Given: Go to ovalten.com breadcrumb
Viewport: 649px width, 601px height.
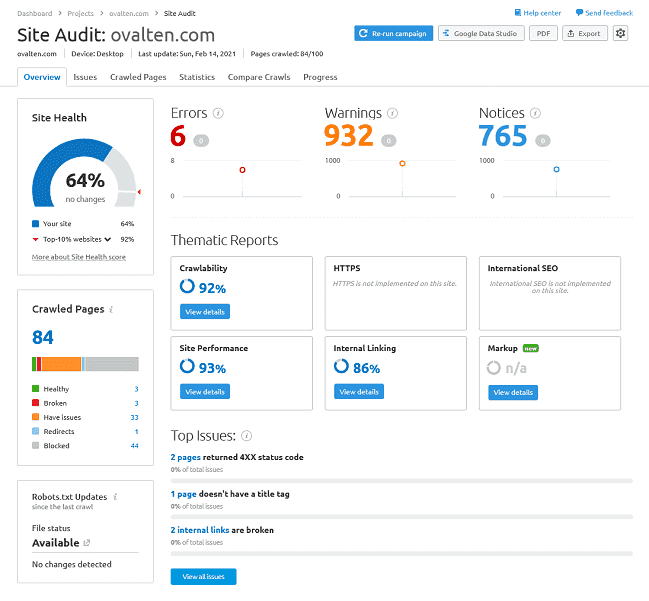Looking at the screenshot, I should [x=129, y=13].
